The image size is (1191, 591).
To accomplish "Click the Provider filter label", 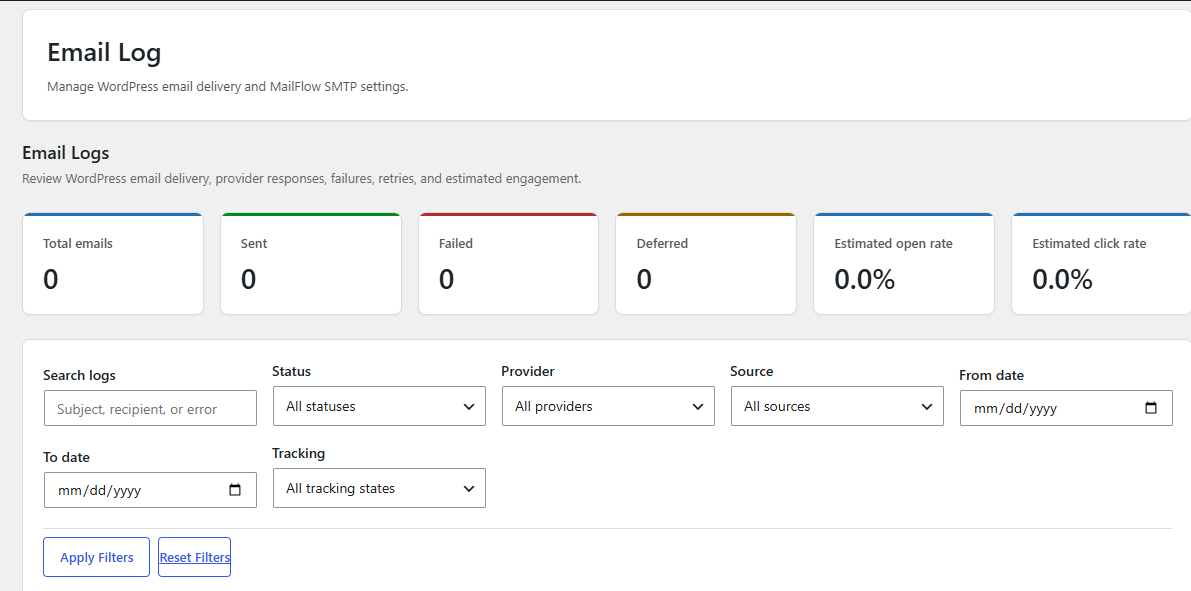I will tap(528, 371).
